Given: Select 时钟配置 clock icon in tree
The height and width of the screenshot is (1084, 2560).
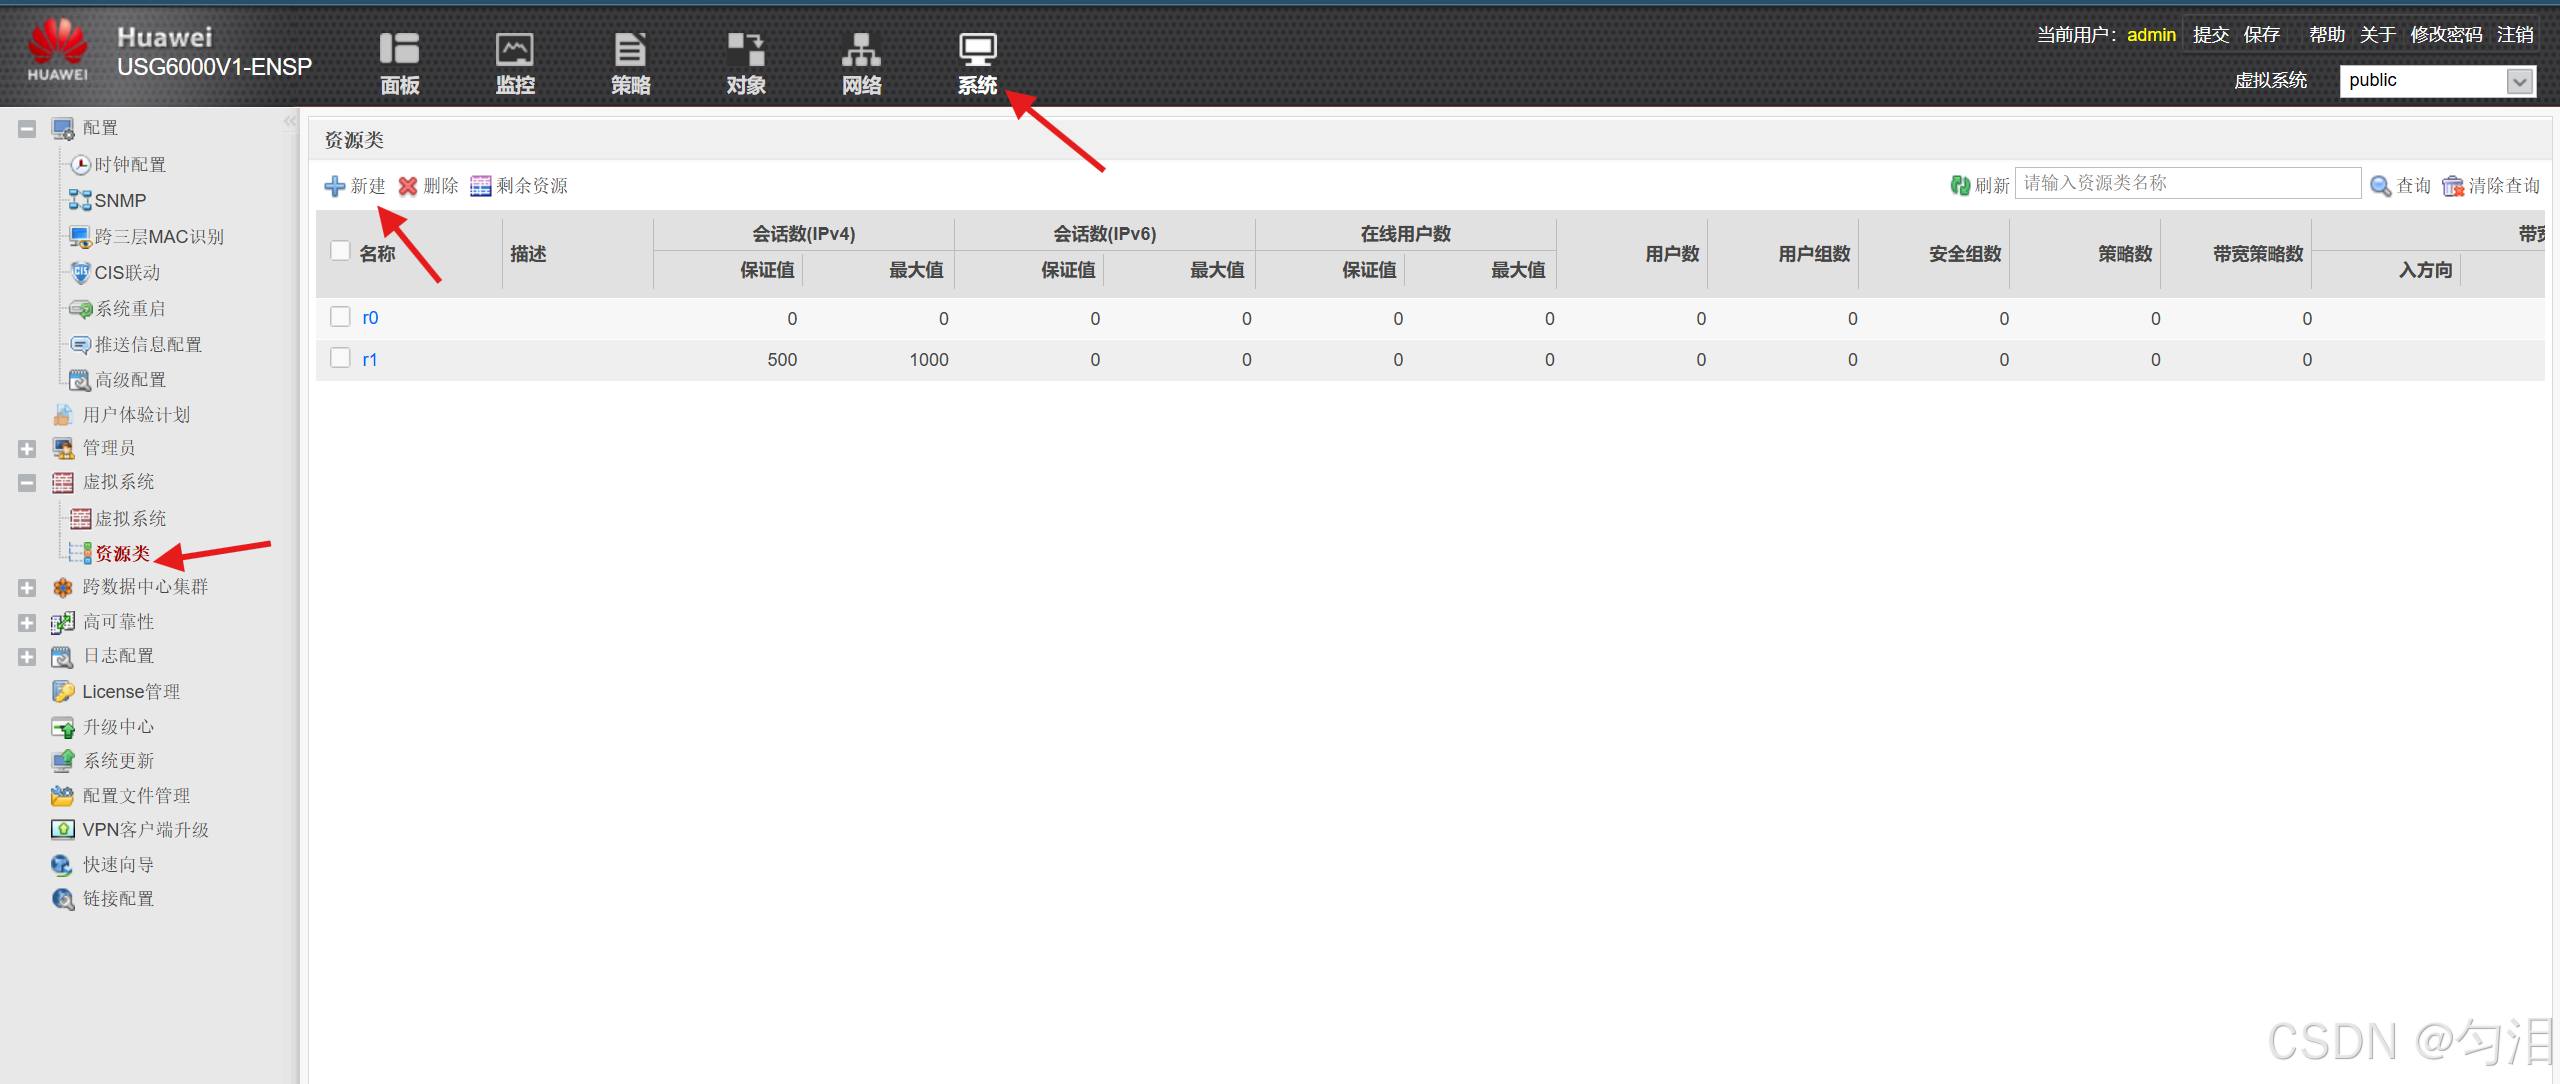Looking at the screenshot, I should [81, 165].
